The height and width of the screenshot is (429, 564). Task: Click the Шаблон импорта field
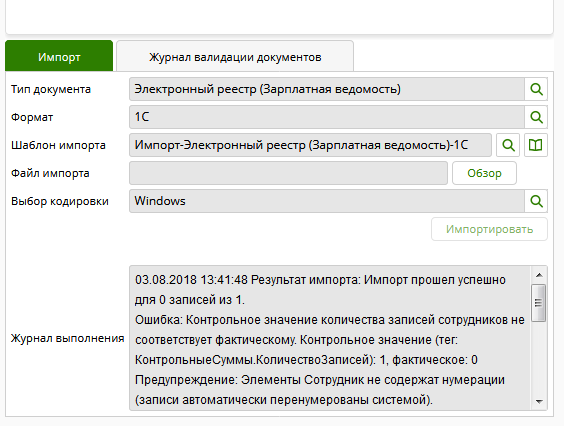pos(310,145)
